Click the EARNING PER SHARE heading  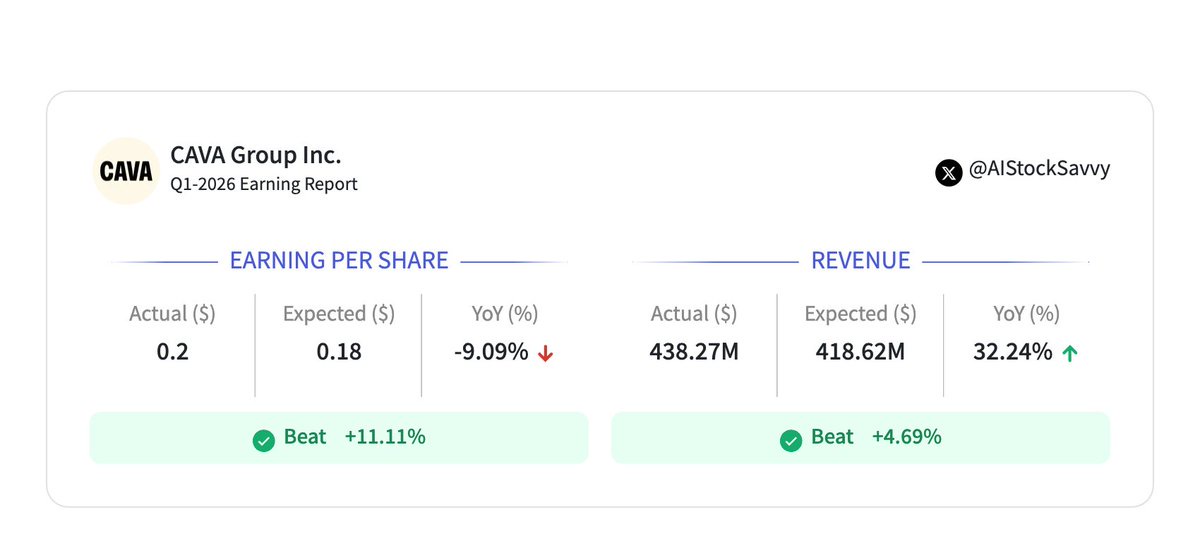pos(339,261)
